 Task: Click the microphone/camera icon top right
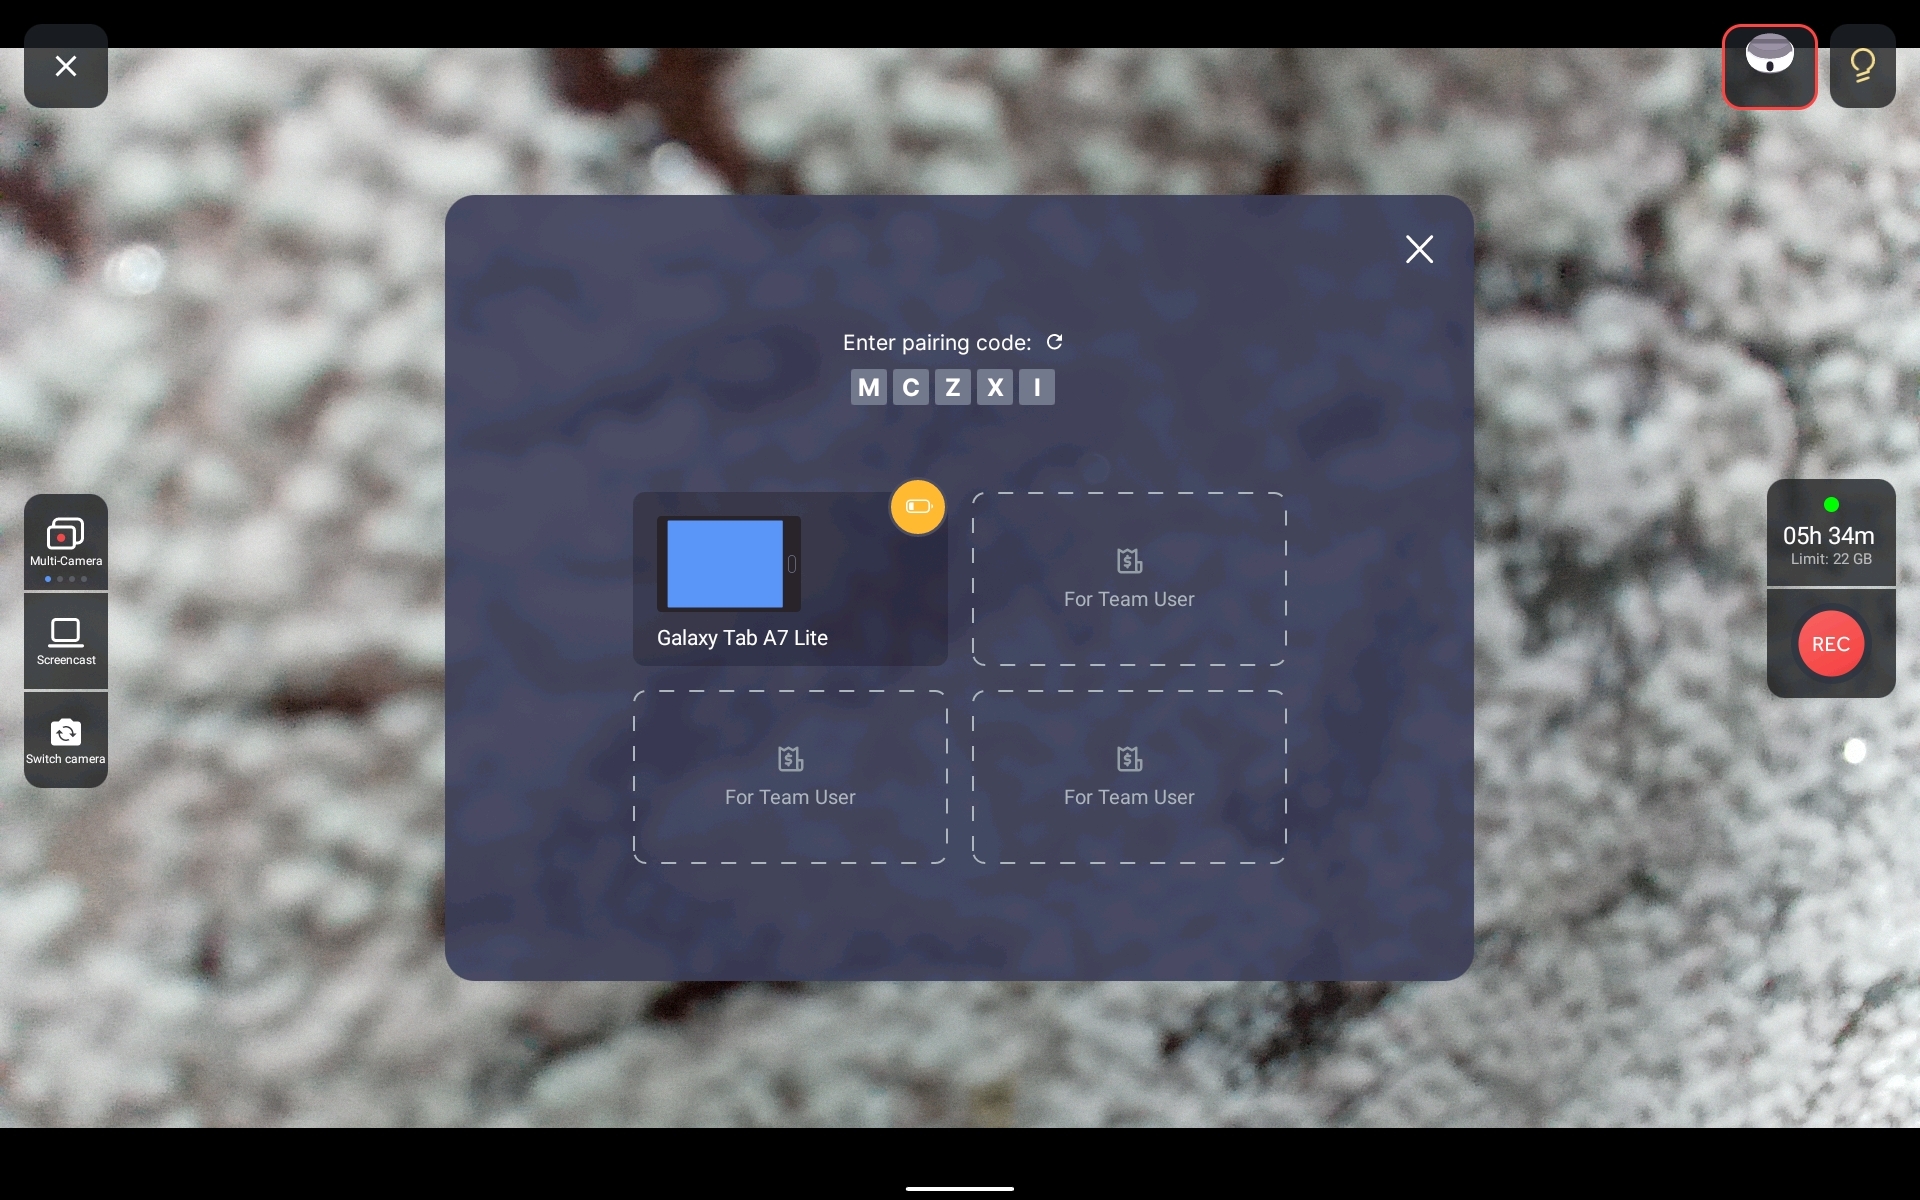[1771, 66]
